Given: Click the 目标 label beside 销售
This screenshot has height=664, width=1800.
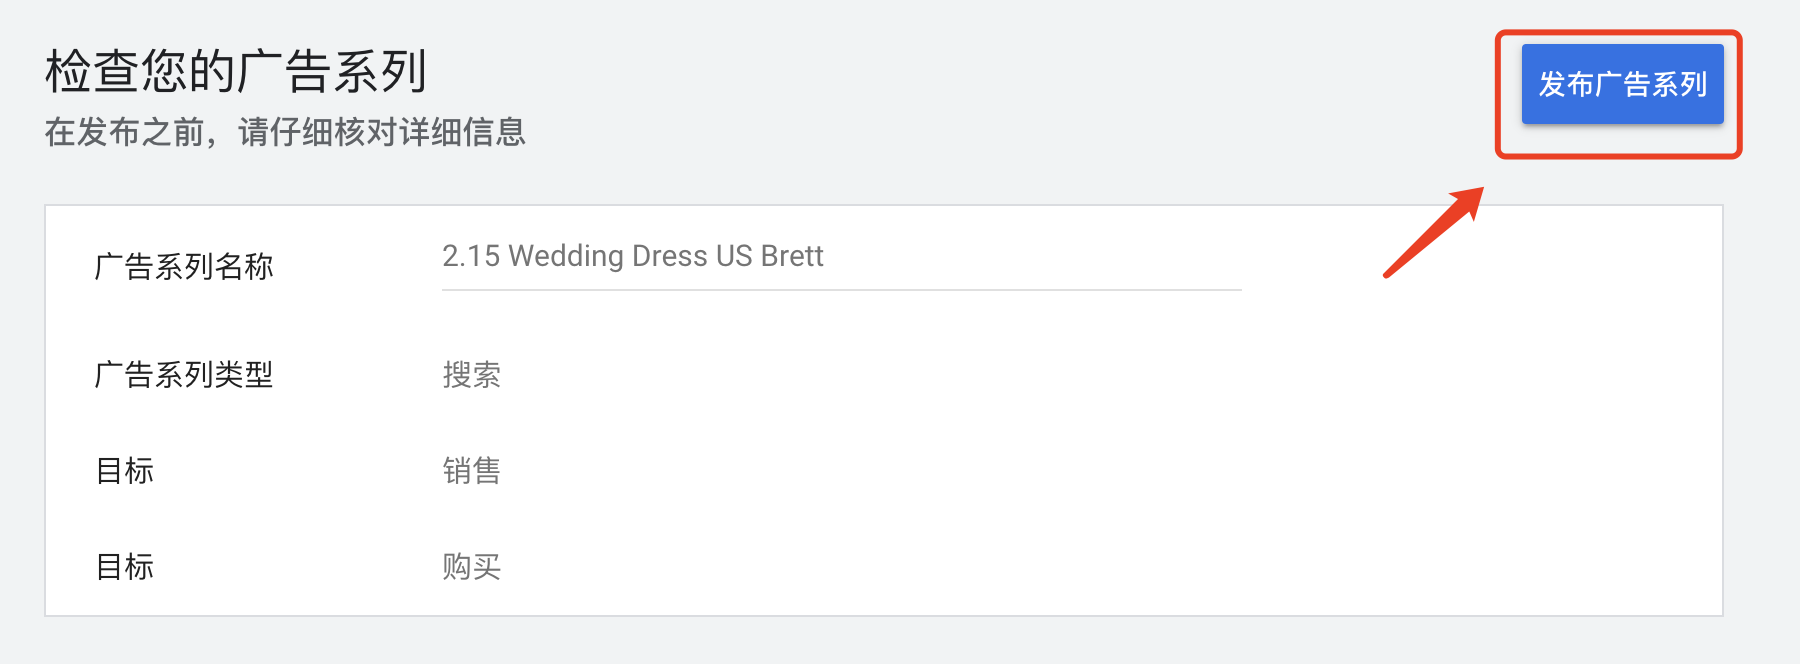Looking at the screenshot, I should tap(125, 470).
